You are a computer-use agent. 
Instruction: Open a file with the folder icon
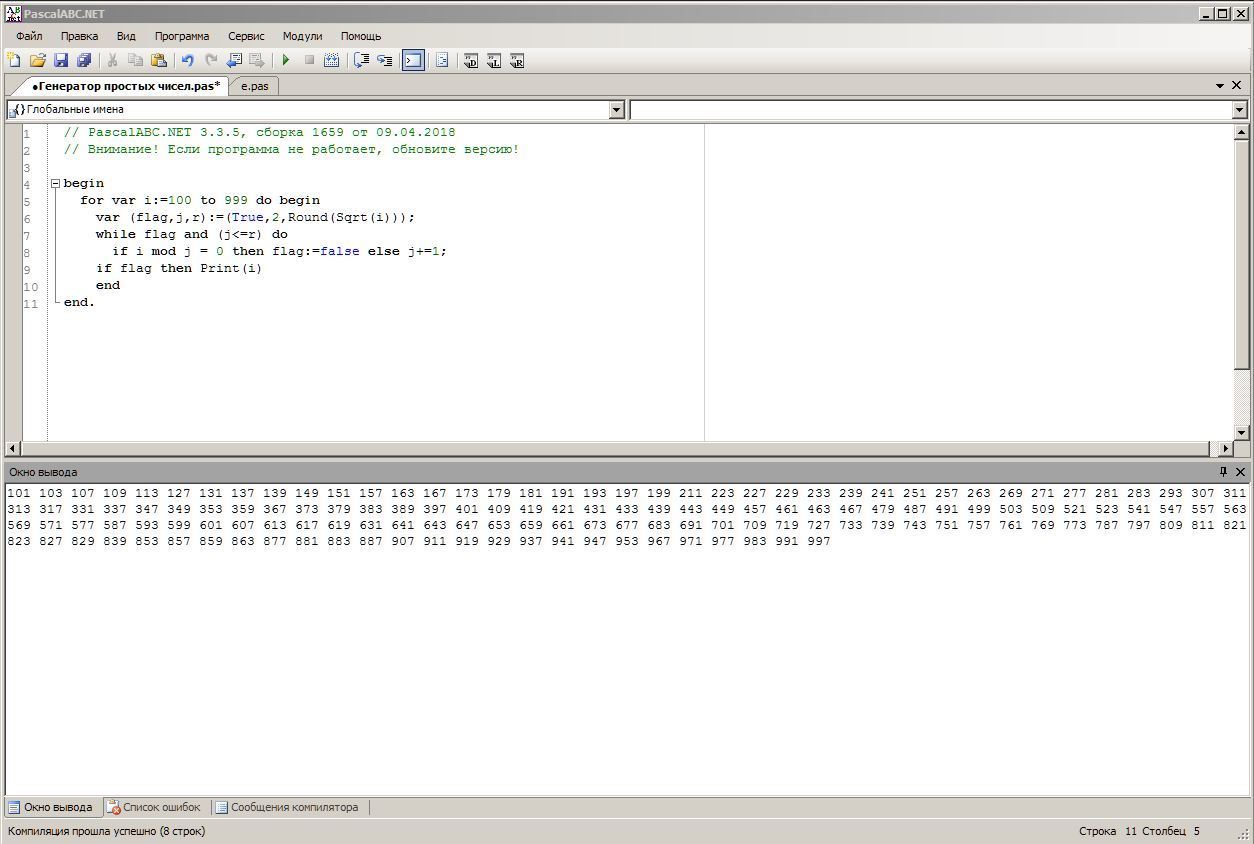[38, 61]
